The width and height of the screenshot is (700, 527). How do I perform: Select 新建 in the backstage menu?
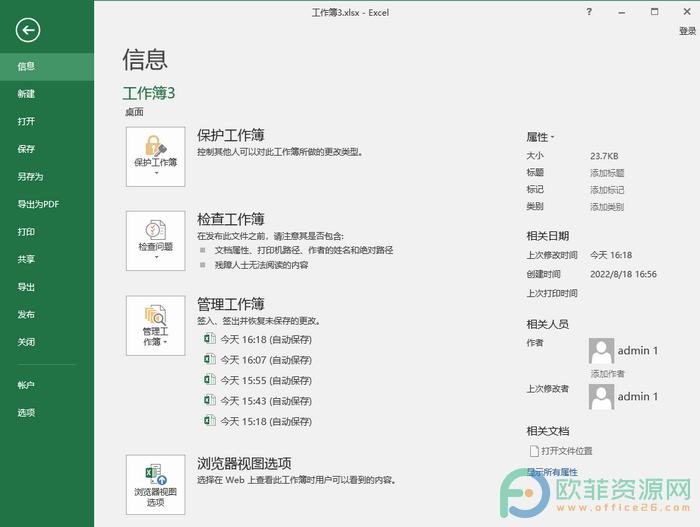click(x=47, y=94)
